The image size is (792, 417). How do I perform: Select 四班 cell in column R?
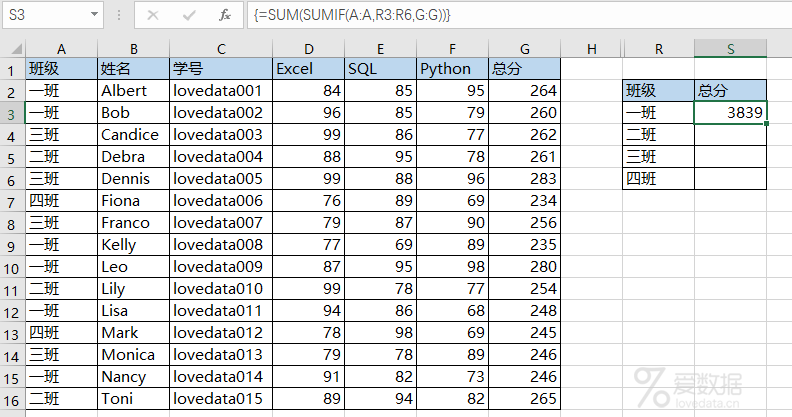click(x=659, y=179)
